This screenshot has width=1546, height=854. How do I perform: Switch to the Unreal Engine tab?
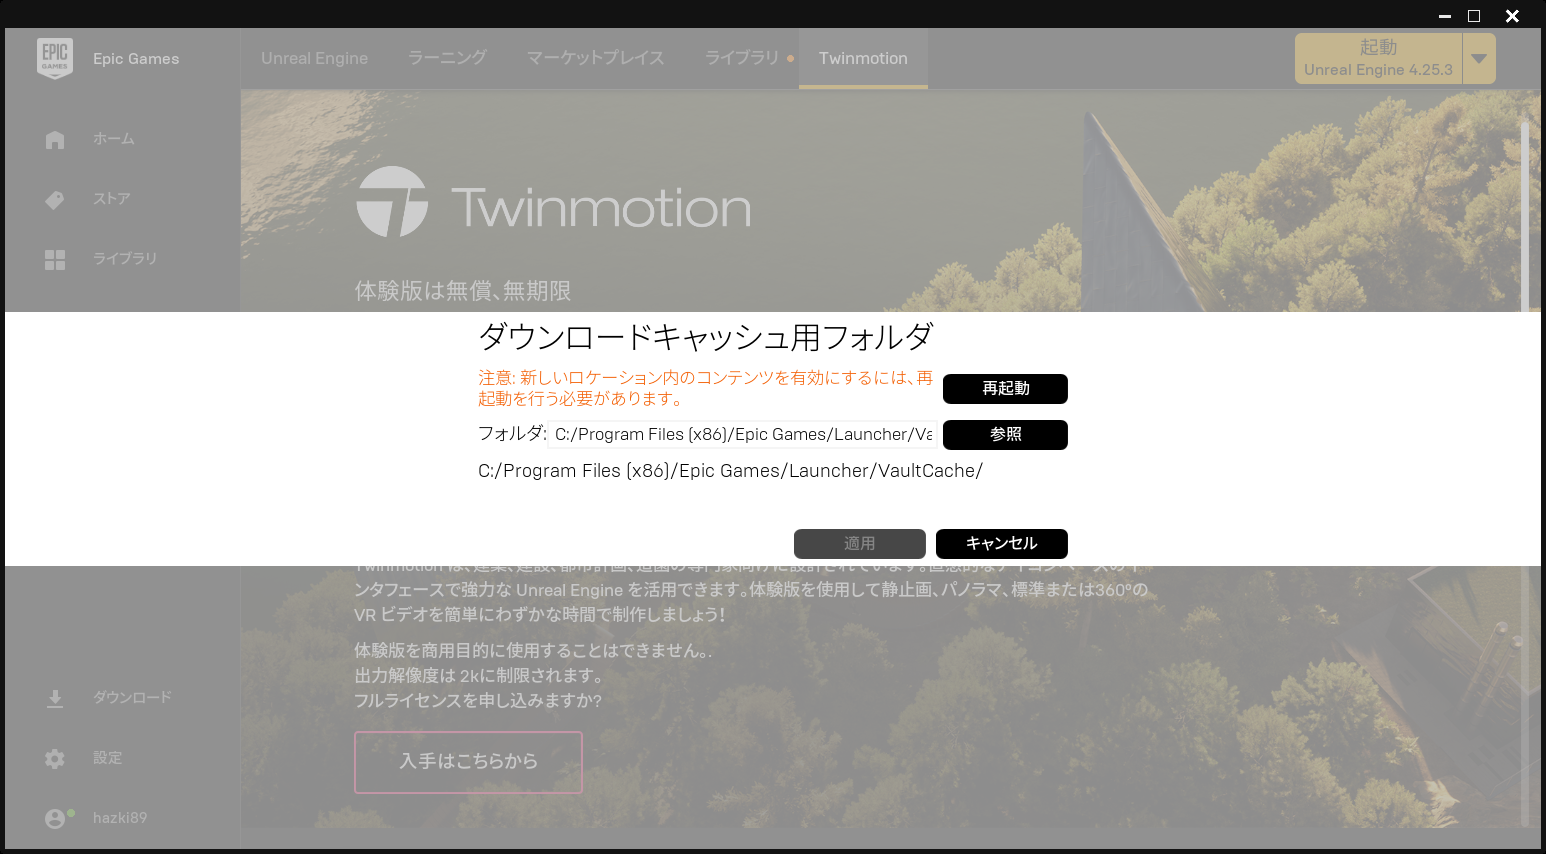point(314,59)
